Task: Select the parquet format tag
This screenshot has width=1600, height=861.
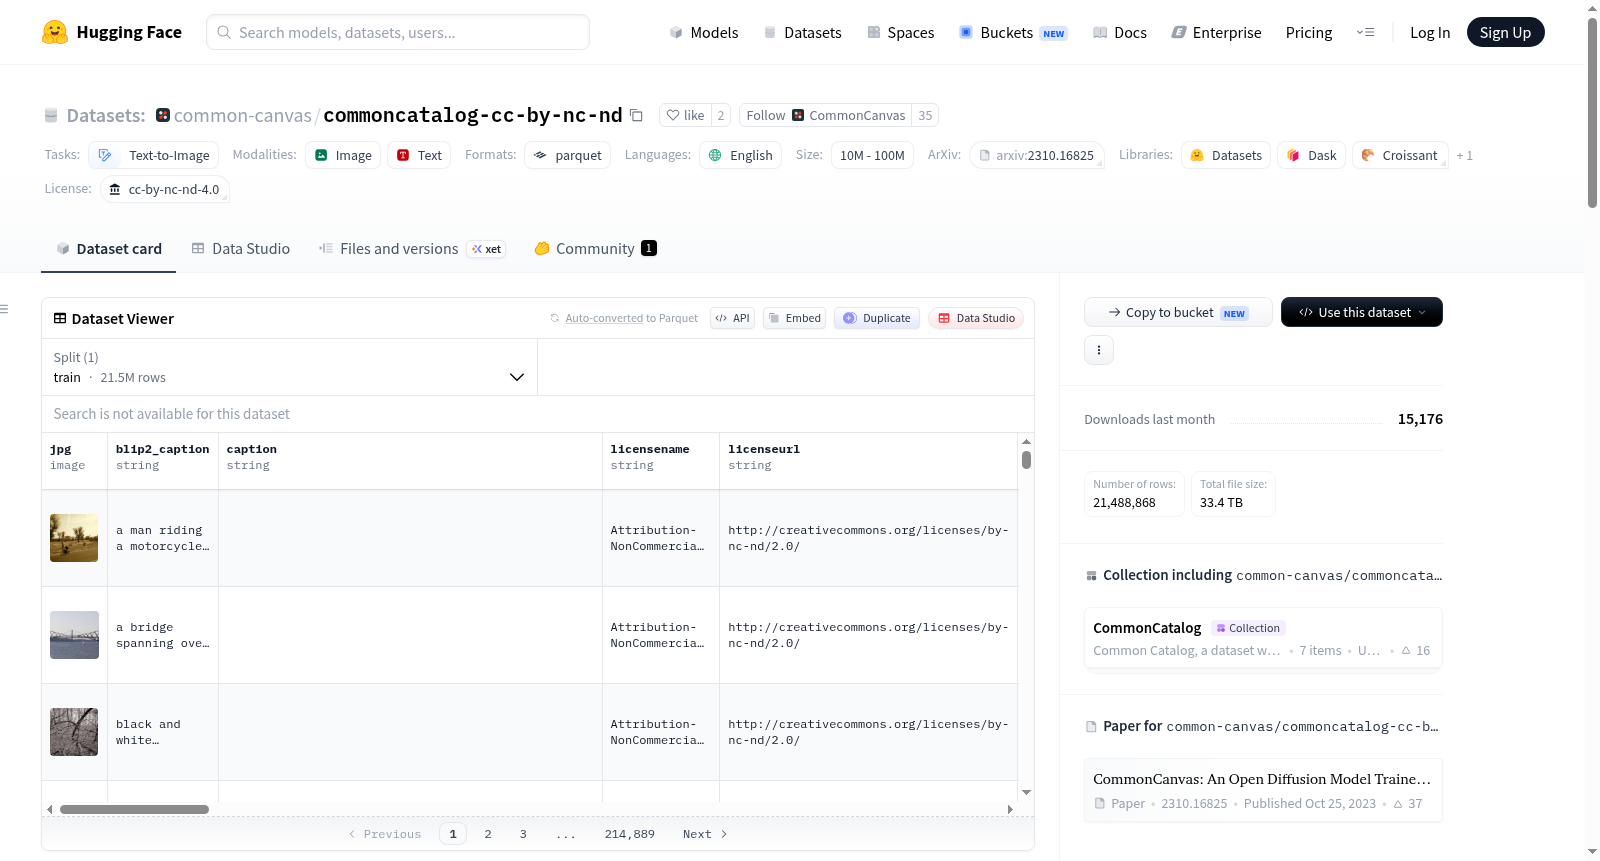Action: pyautogui.click(x=568, y=155)
